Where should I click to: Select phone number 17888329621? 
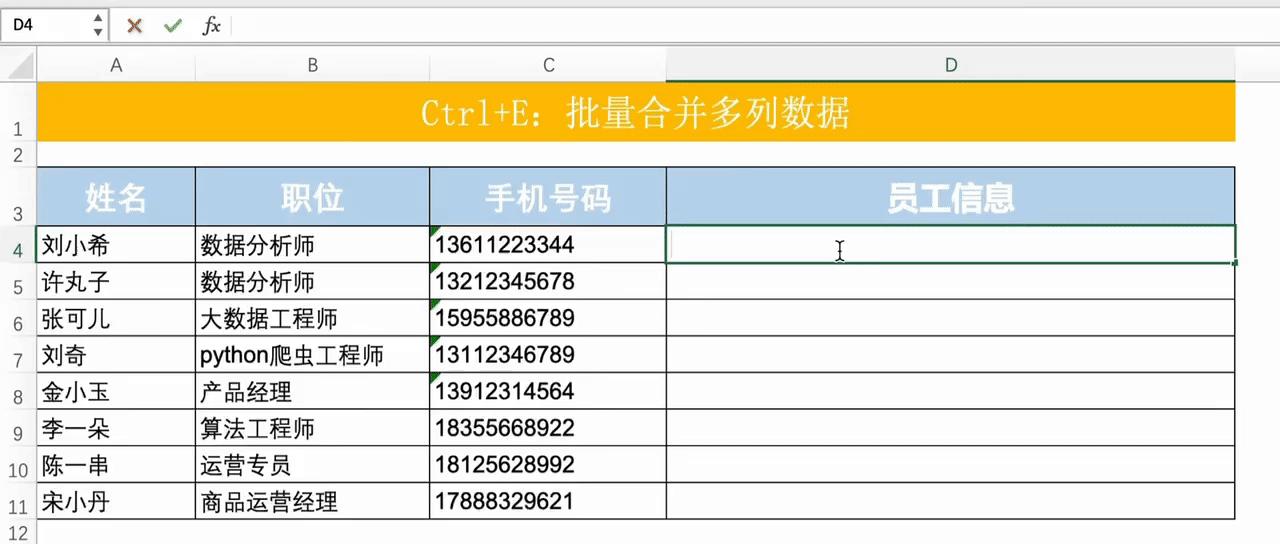point(548,501)
